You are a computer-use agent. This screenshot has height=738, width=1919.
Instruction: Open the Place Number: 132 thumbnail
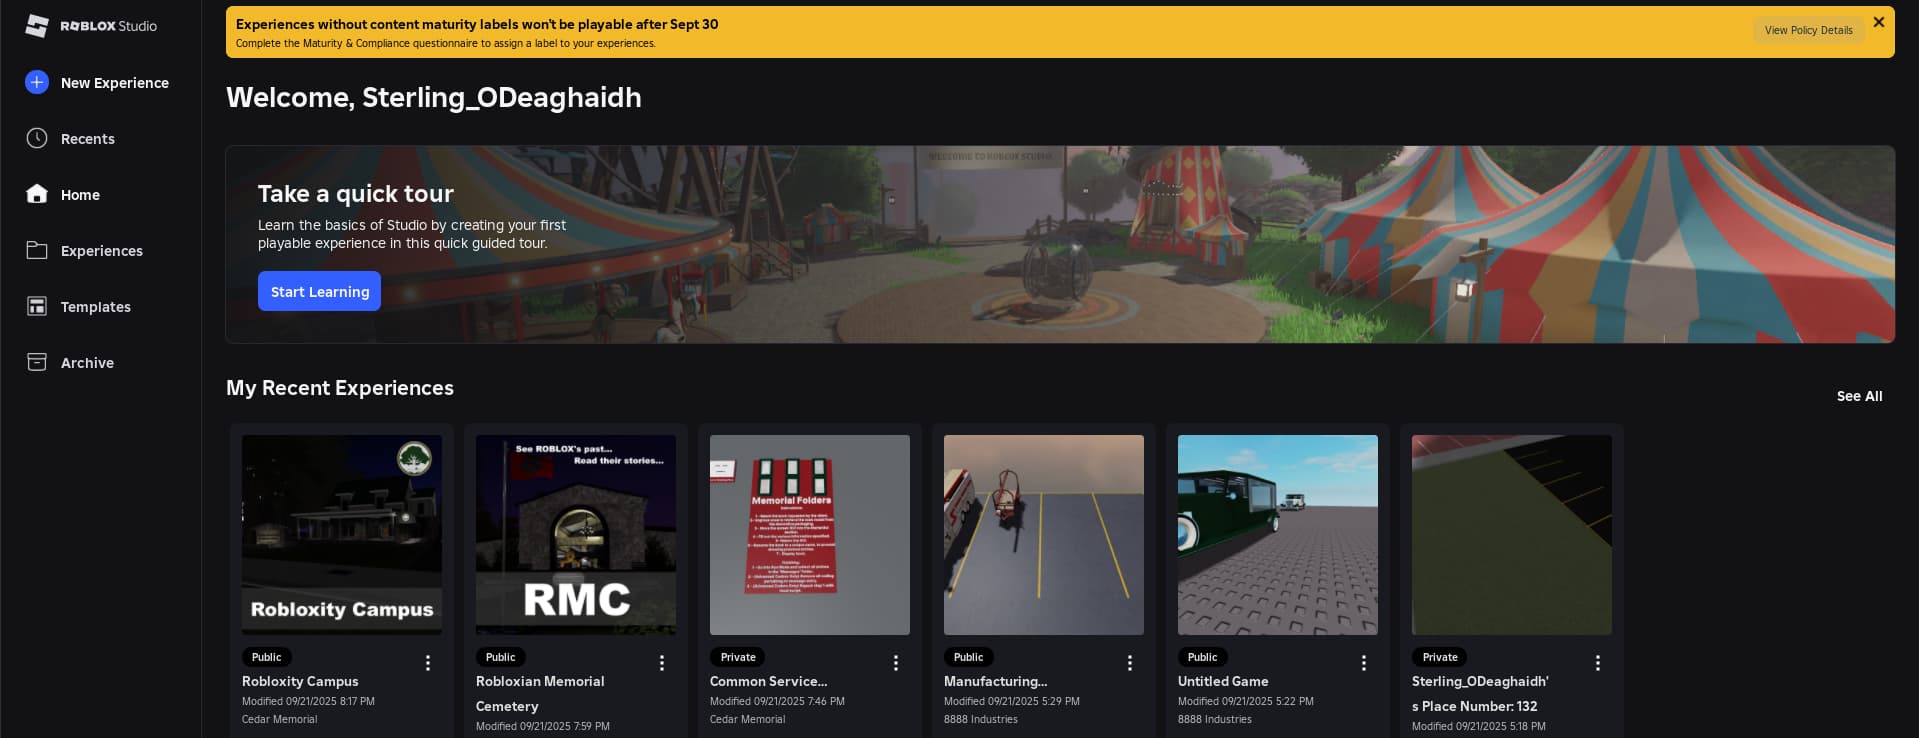click(1512, 535)
